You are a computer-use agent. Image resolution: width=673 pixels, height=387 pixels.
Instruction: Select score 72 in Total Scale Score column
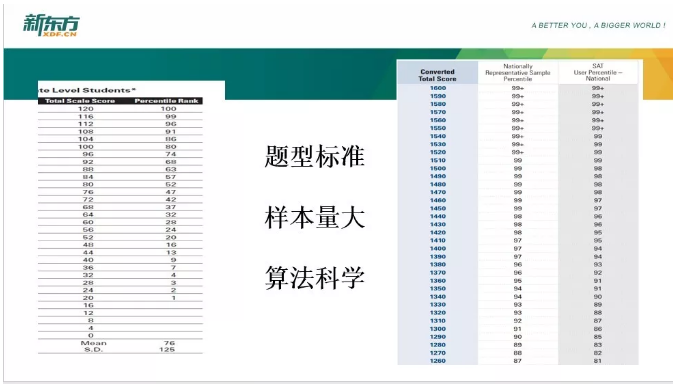click(x=88, y=200)
